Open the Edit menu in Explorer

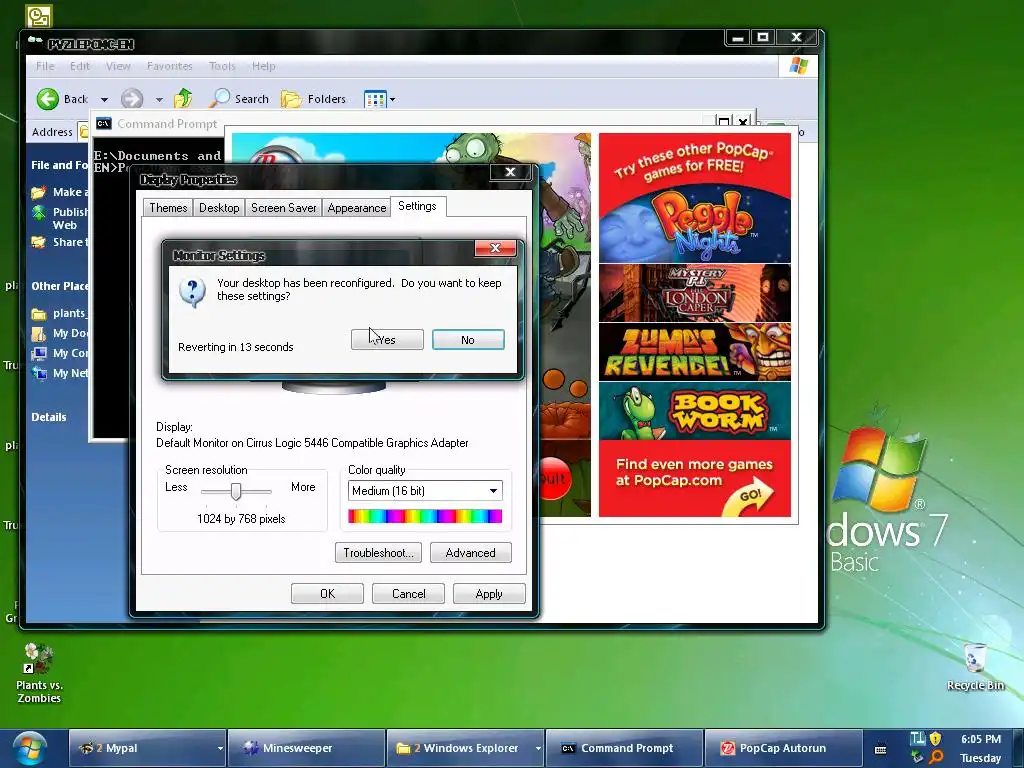(80, 66)
